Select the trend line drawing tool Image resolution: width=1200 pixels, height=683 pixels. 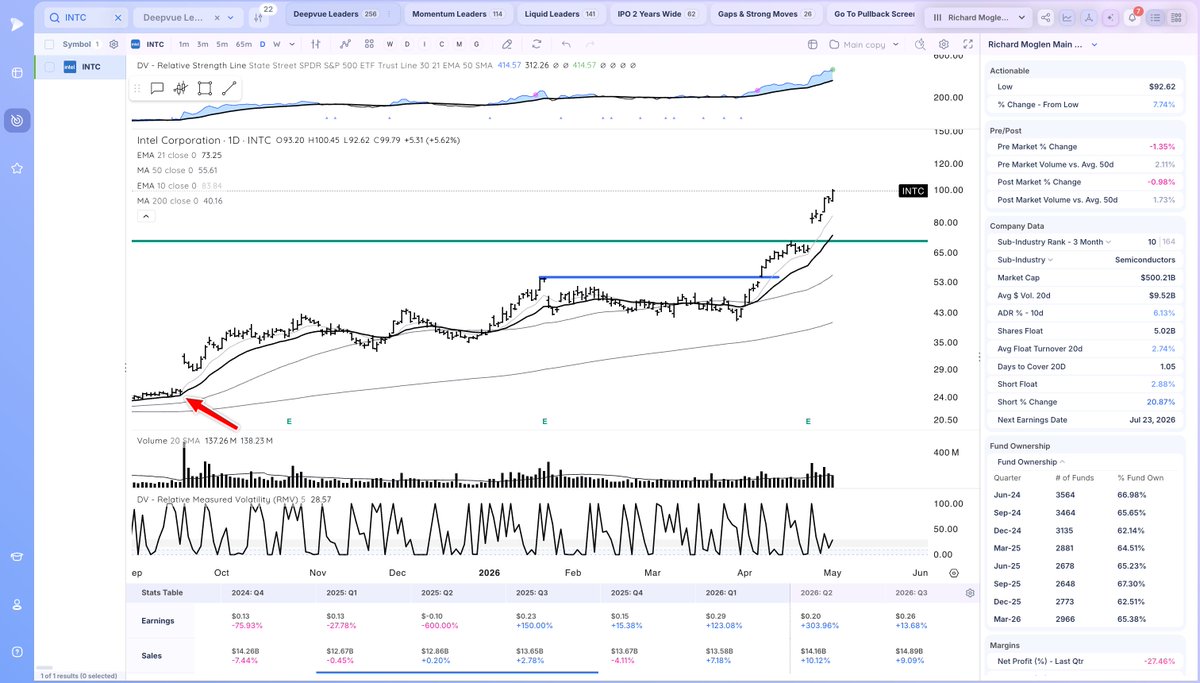pyautogui.click(x=229, y=88)
